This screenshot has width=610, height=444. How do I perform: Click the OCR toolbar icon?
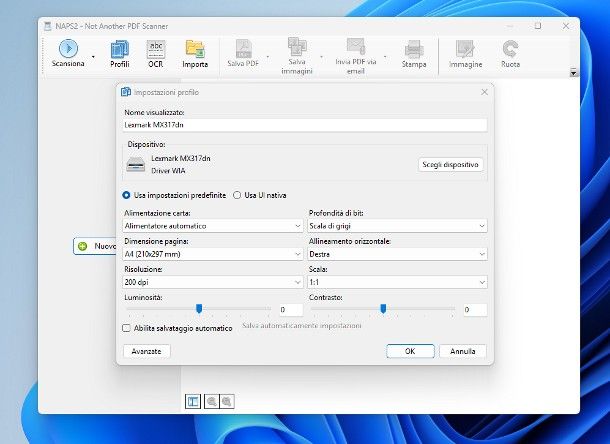(156, 48)
